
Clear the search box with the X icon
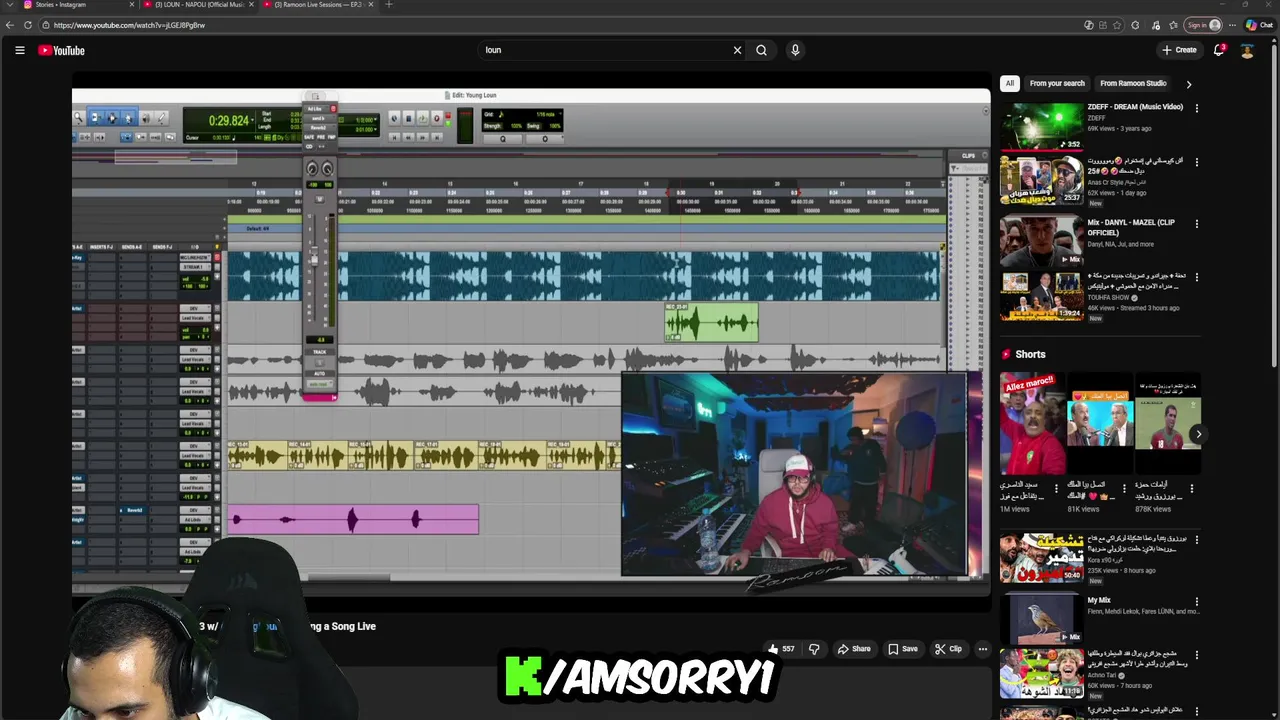tap(737, 50)
